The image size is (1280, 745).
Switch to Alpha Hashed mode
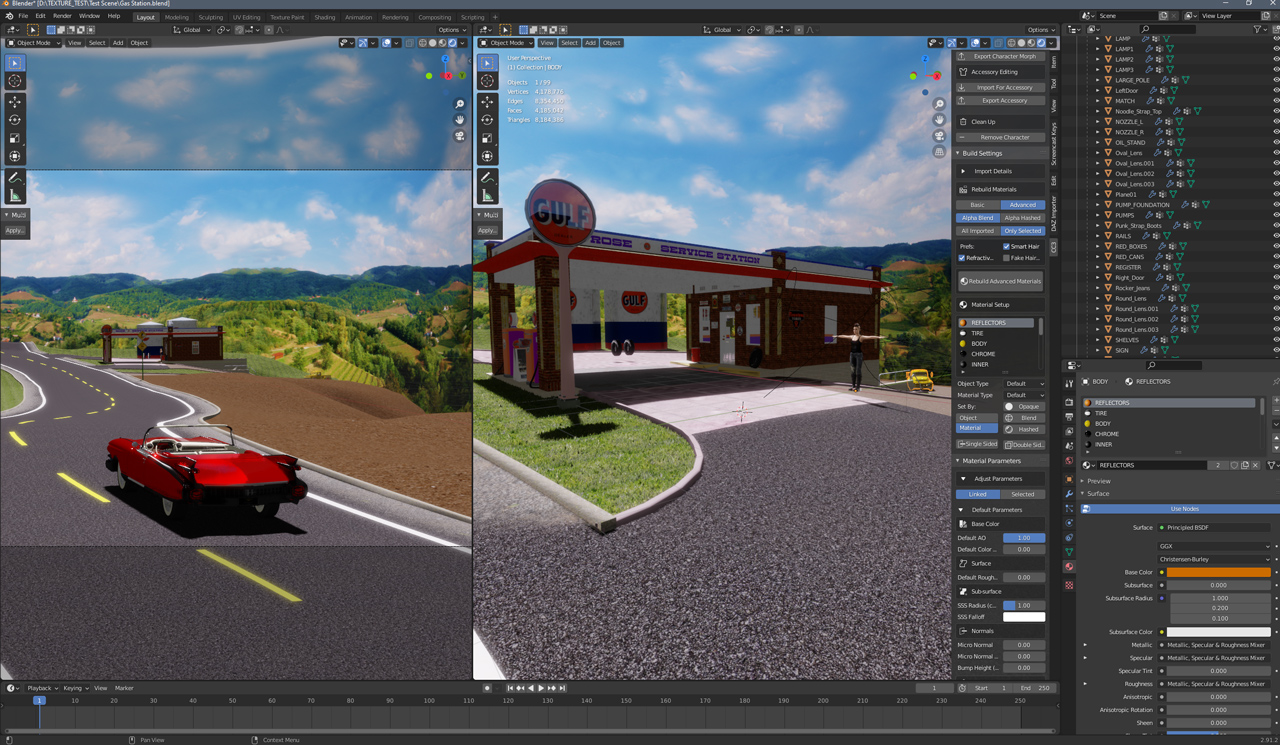[x=1022, y=218]
